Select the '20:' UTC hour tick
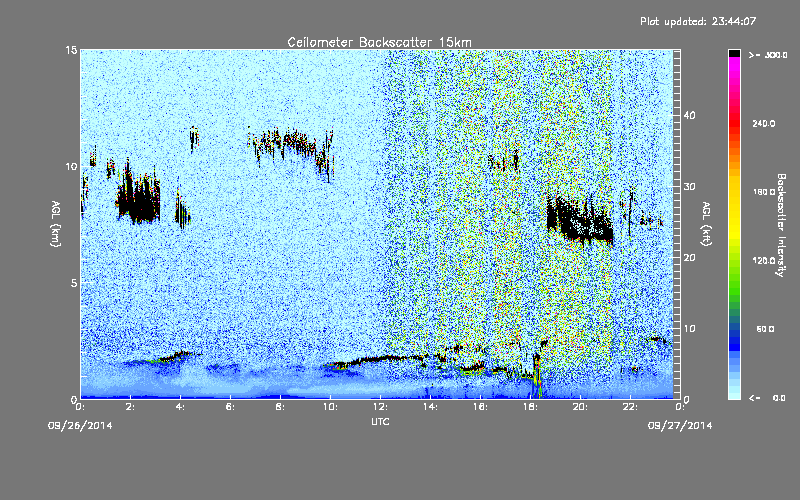 click(x=580, y=407)
